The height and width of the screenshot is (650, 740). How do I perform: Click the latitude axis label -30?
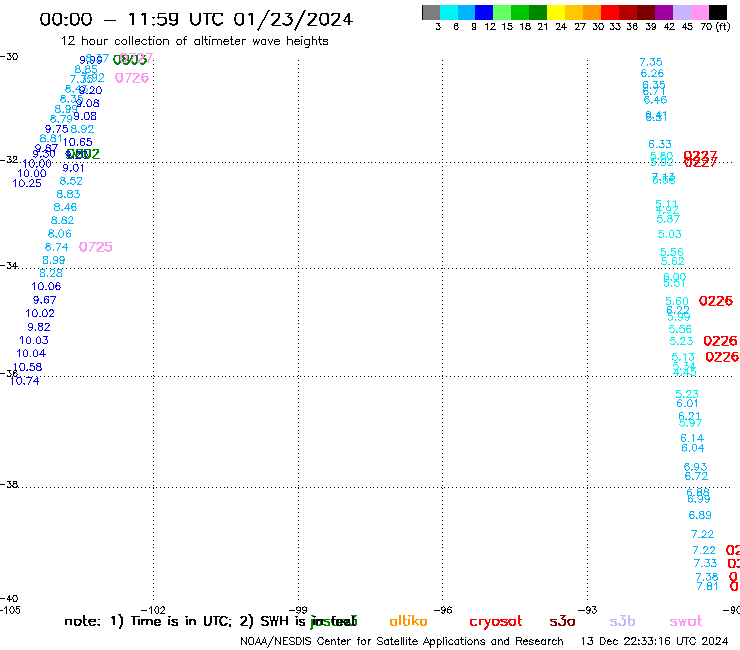tap(9, 57)
